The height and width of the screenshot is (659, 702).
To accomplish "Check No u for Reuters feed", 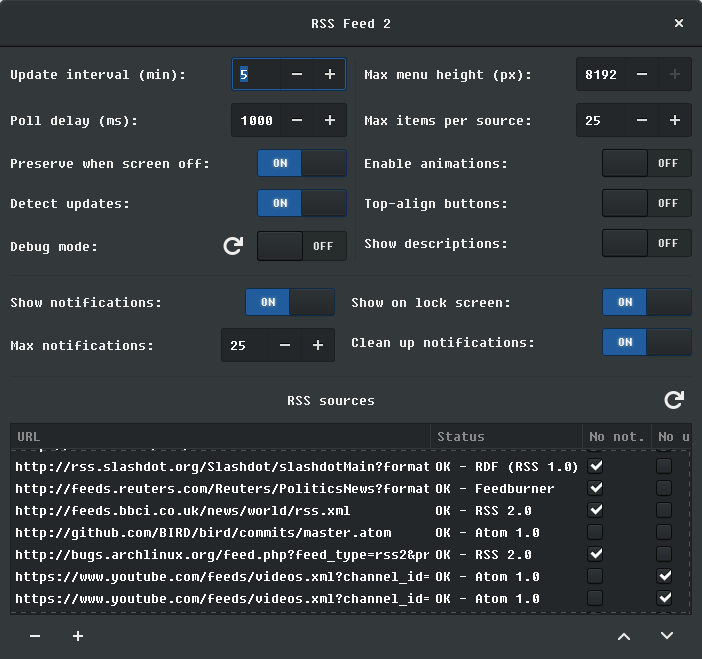I will pyautogui.click(x=664, y=488).
